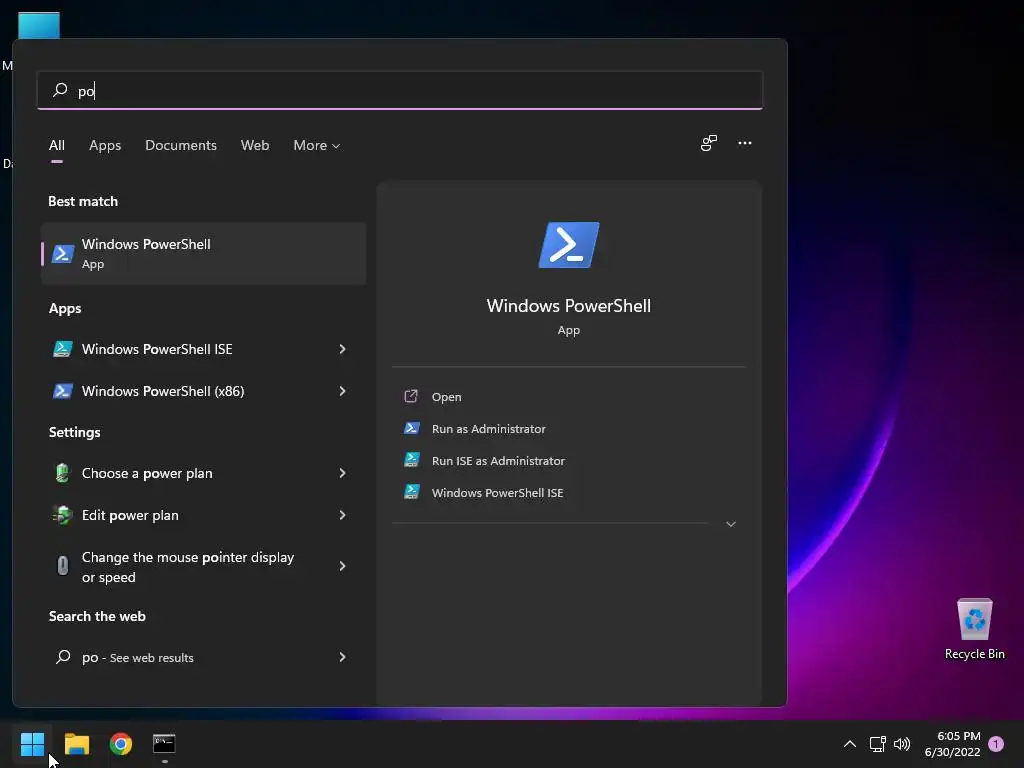Screen dimensions: 1024x768
Task: Launch Windows PowerShell ISE from preview actions
Action: (497, 493)
